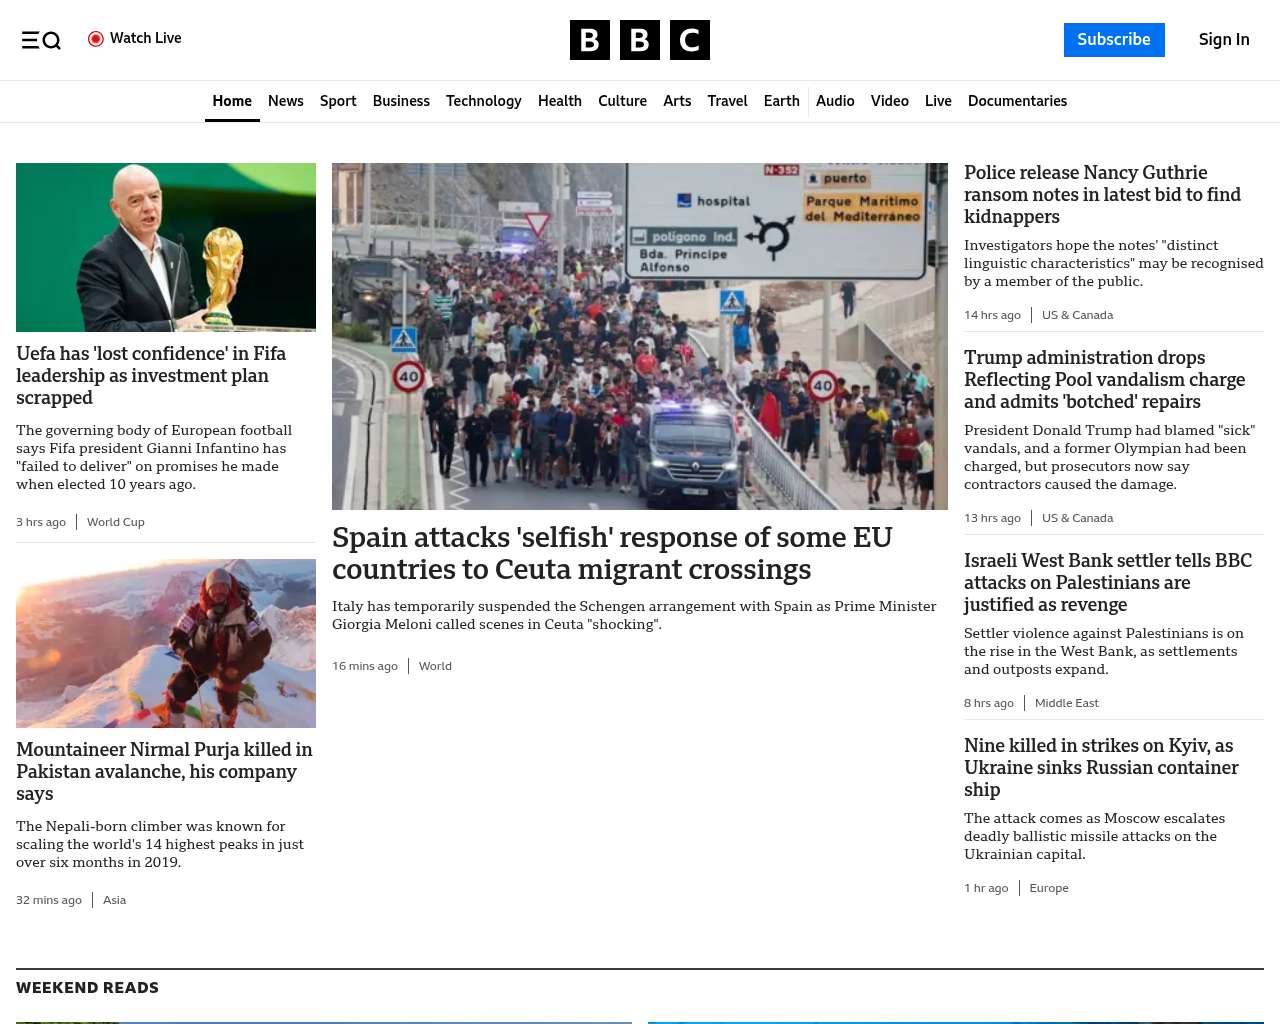Open the Audio section

coord(835,101)
